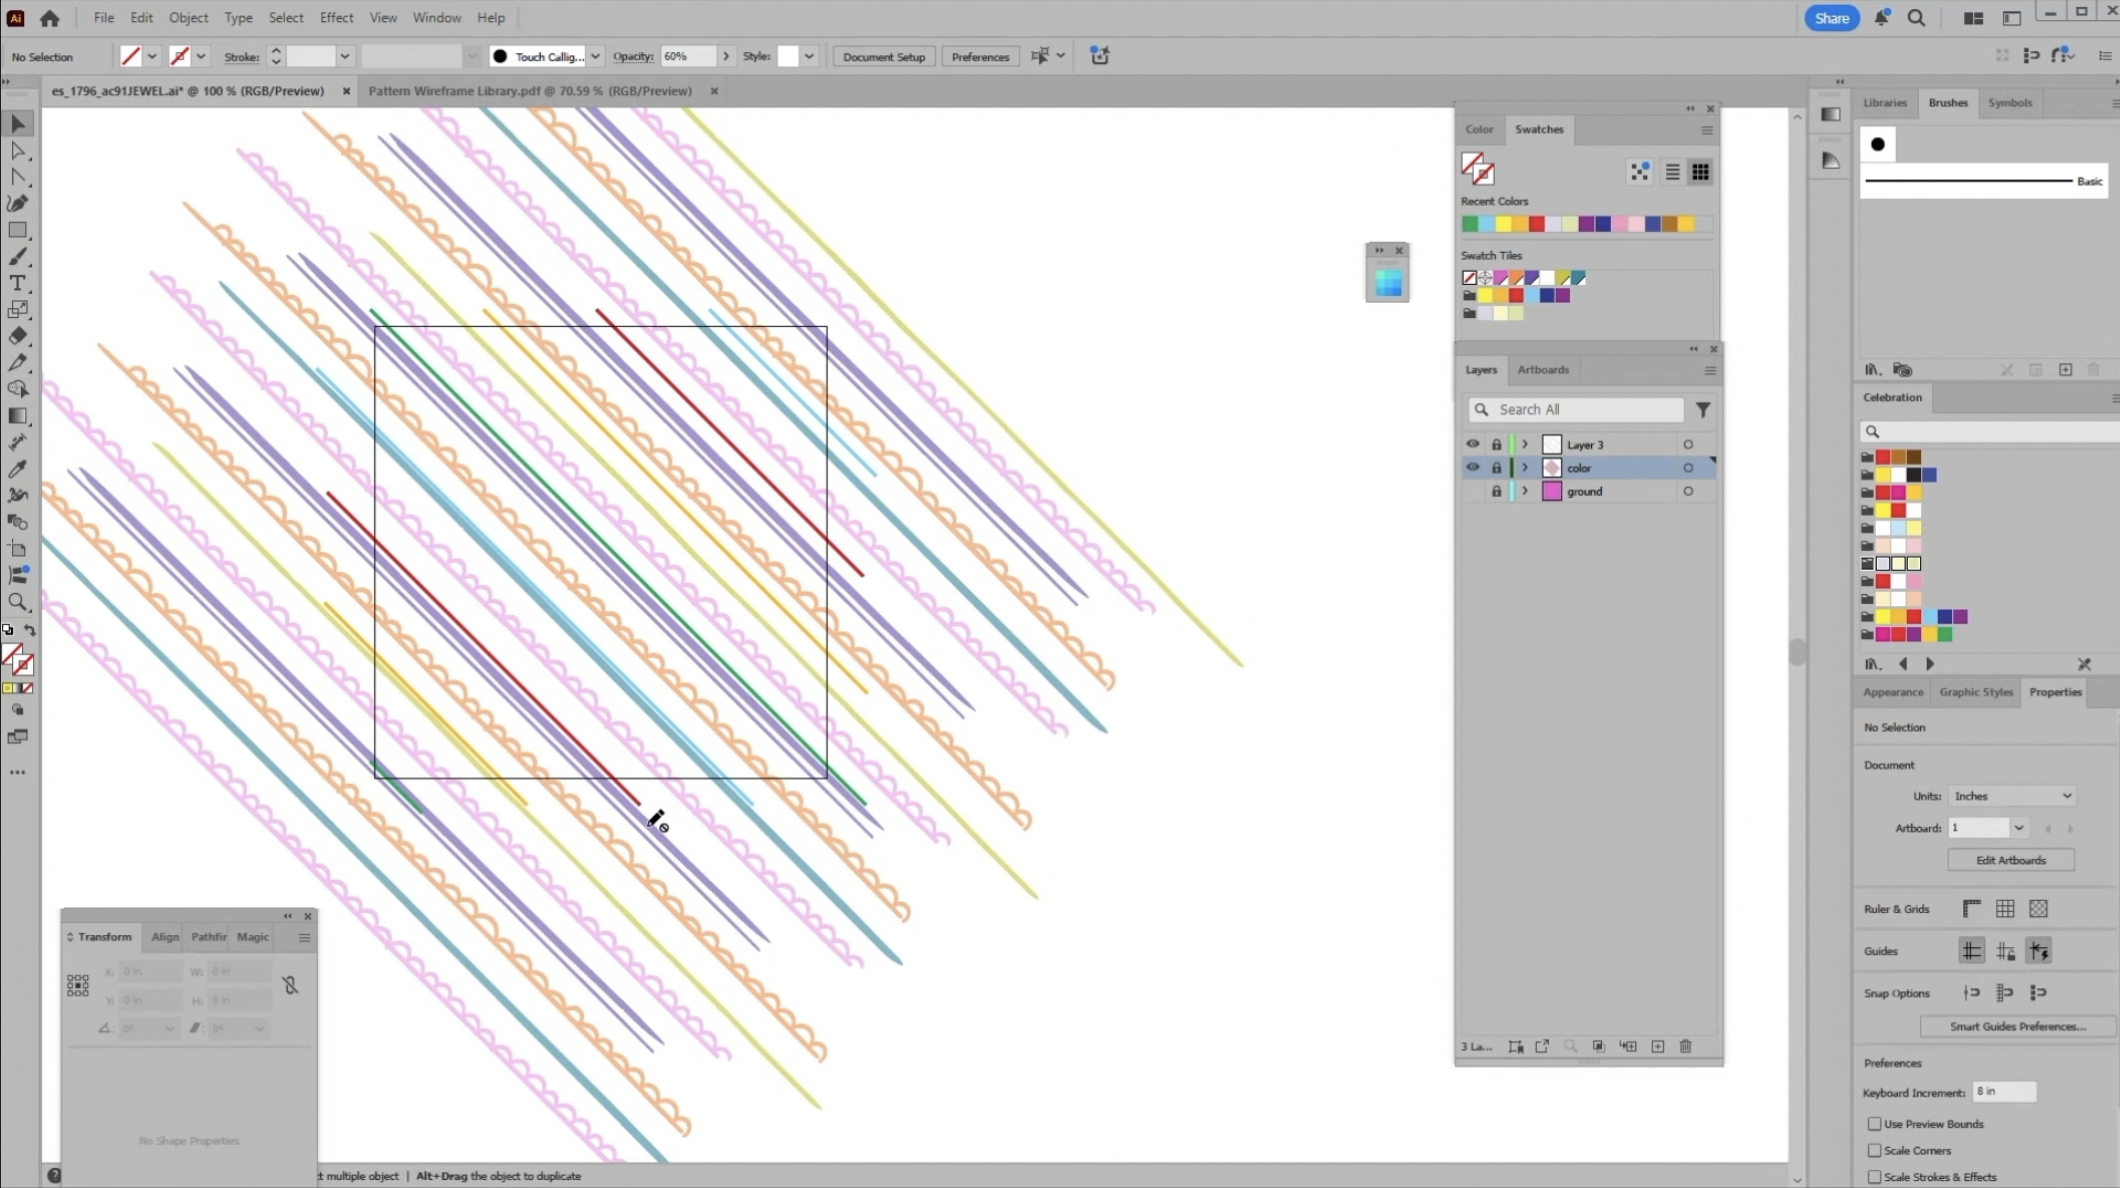This screenshot has height=1188, width=2120.
Task: Select the Eyedropper tool
Action: click(18, 470)
